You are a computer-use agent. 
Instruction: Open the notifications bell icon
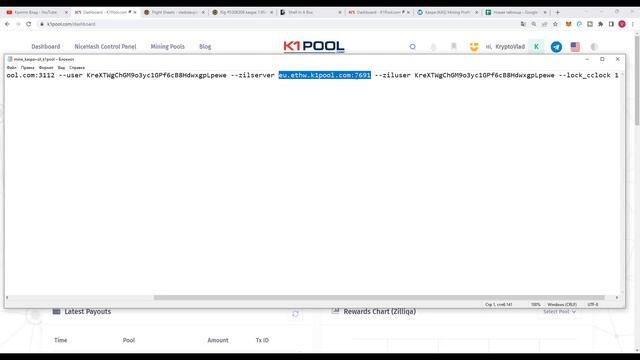[433, 47]
